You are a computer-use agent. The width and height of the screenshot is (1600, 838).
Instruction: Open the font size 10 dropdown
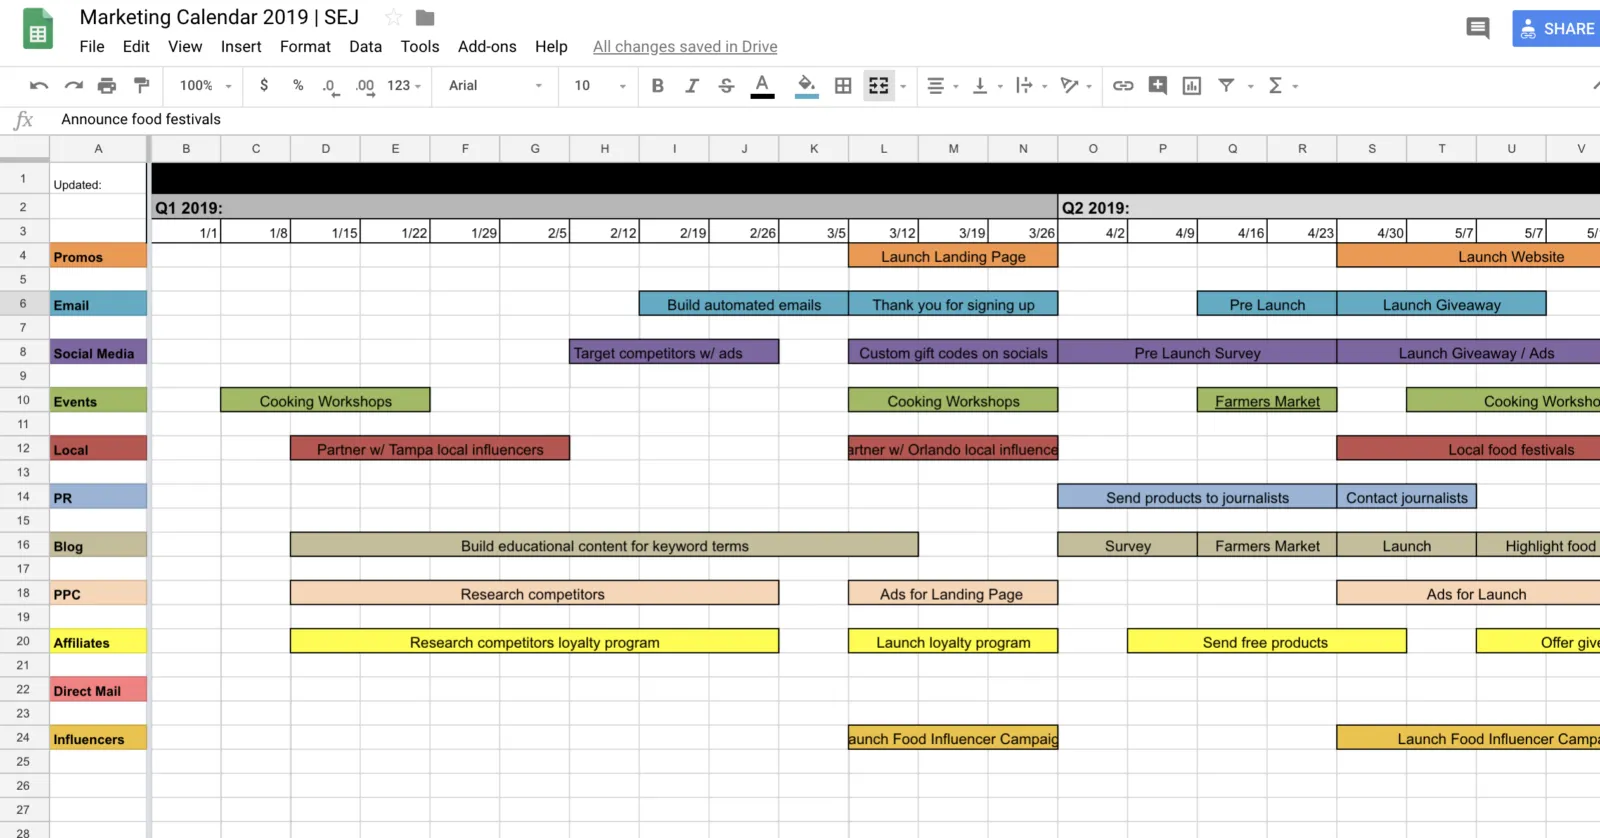click(x=600, y=86)
